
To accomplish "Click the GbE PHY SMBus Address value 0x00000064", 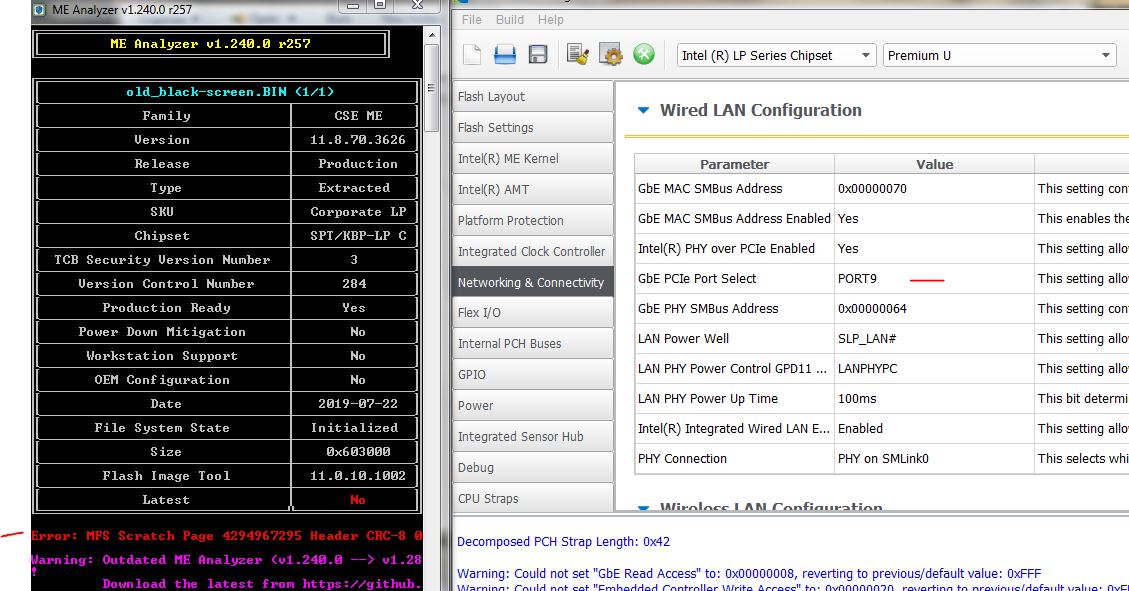I will (x=934, y=309).
